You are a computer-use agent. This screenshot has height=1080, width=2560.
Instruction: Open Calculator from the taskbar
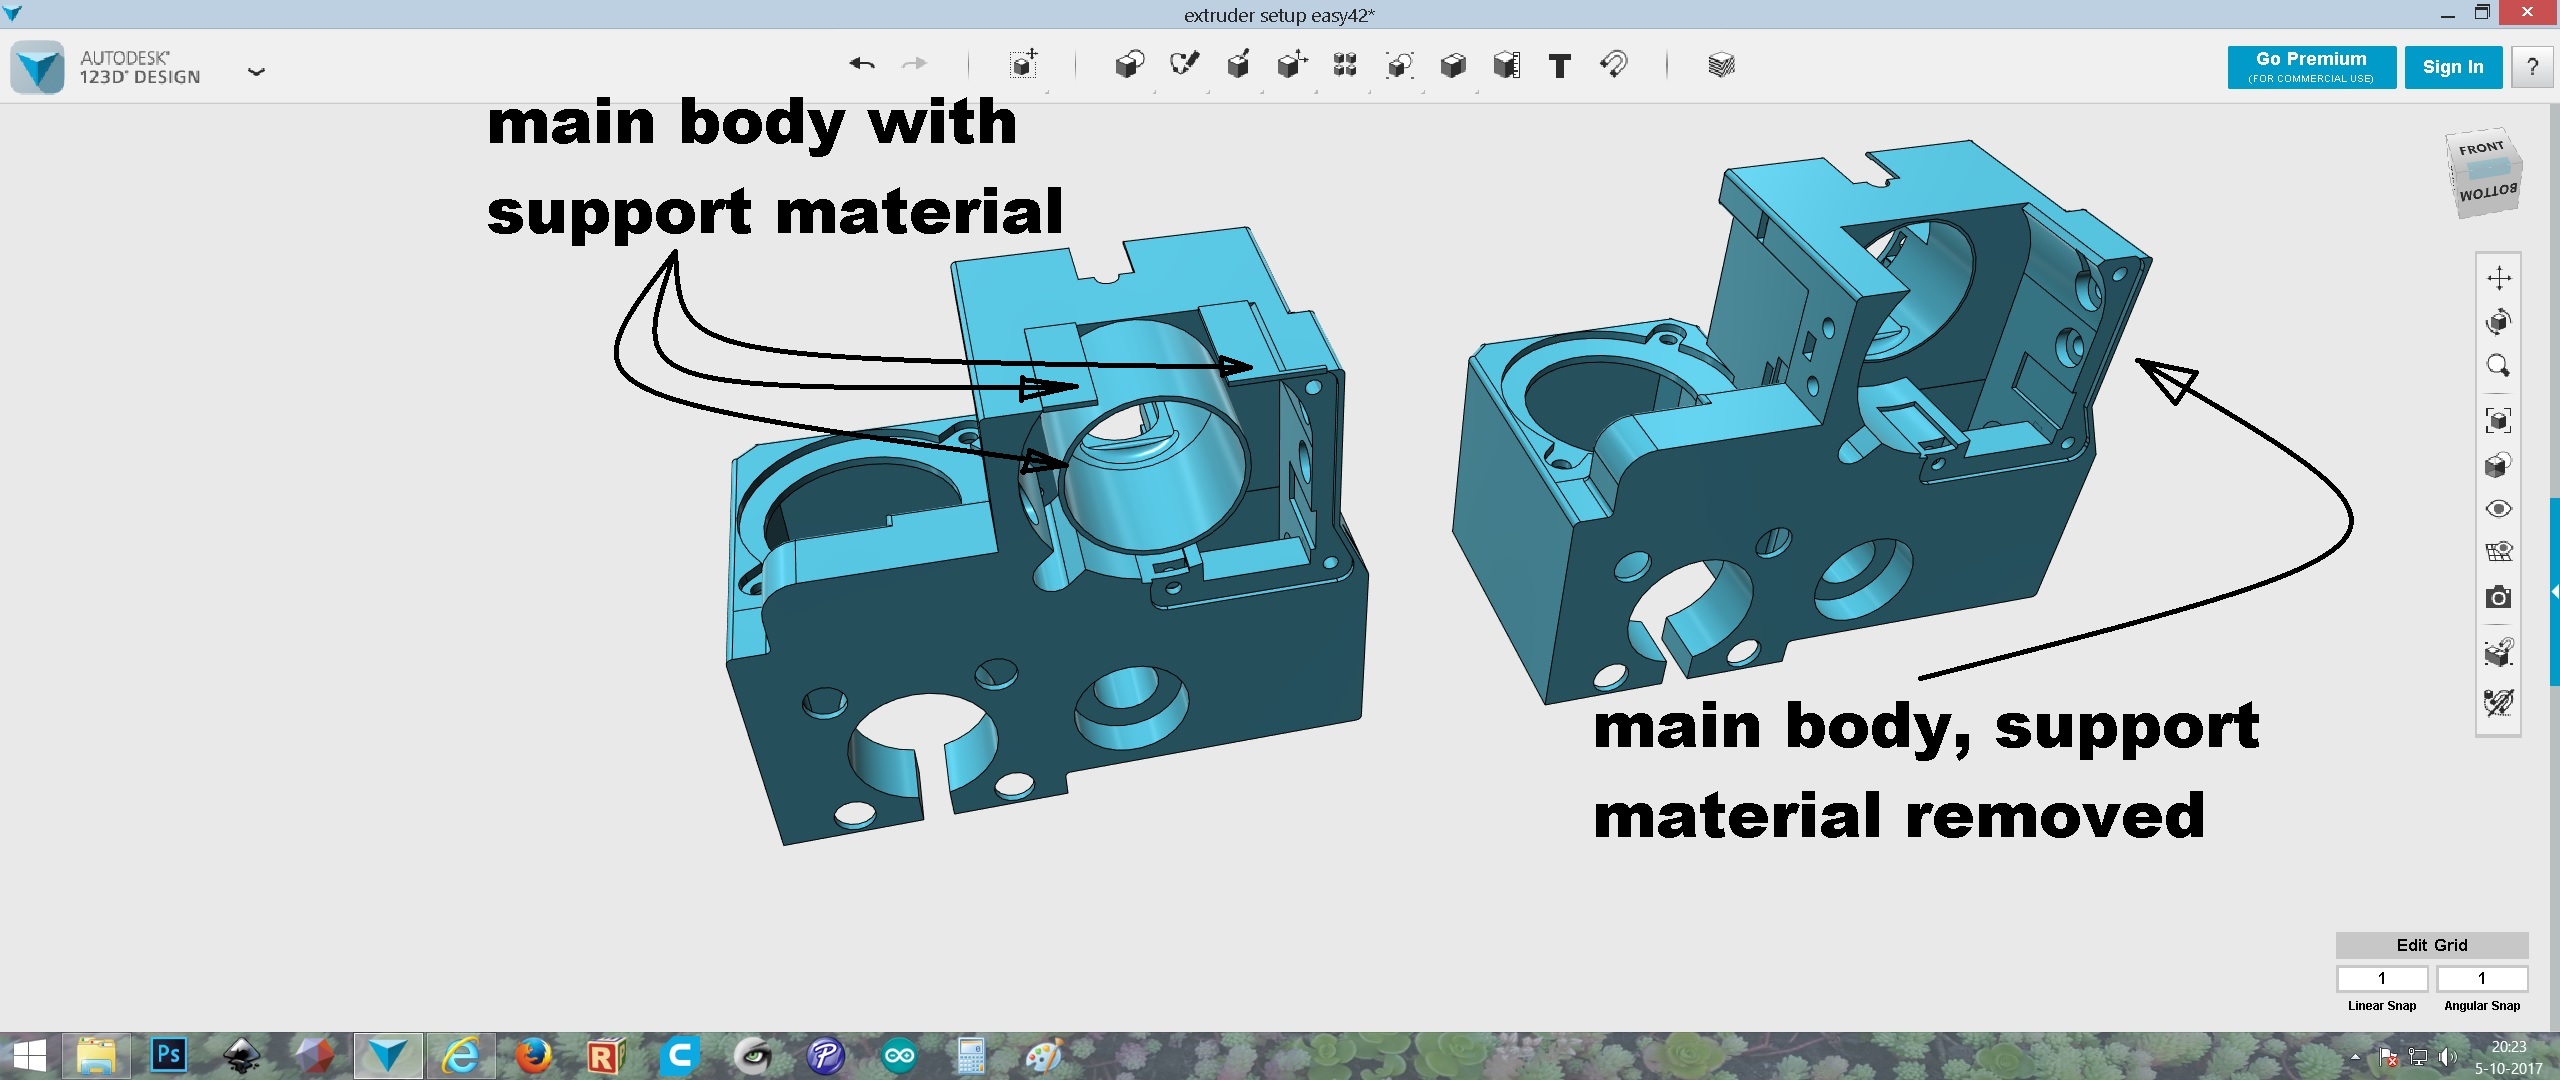click(970, 1056)
